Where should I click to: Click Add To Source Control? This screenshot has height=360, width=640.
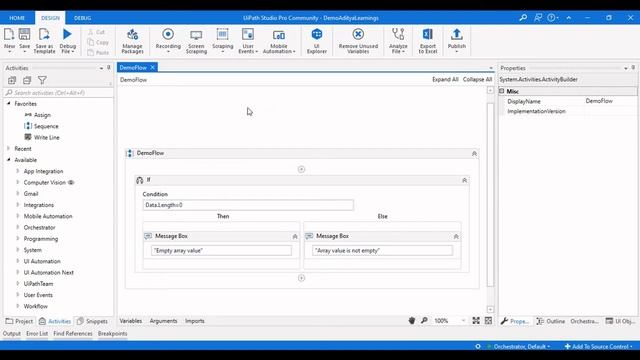coord(598,347)
